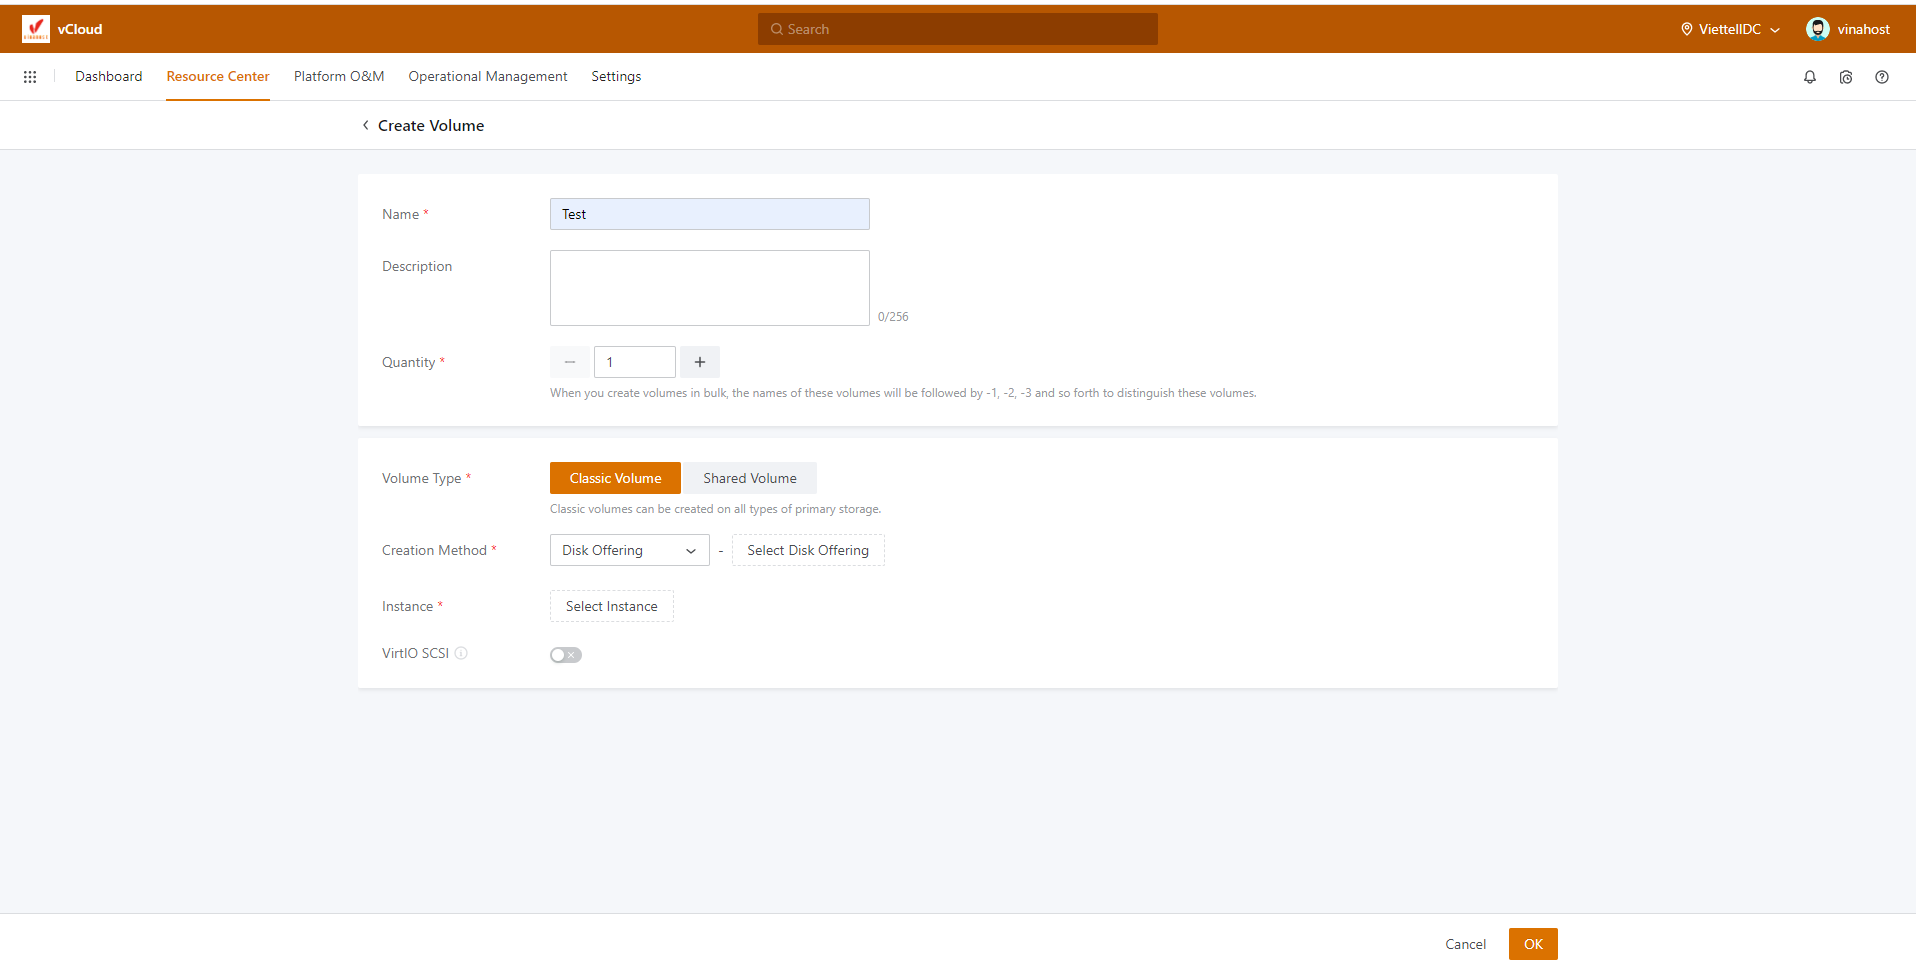The height and width of the screenshot is (974, 1916).
Task: Open the ViettelIDC zone dropdown
Action: tap(1730, 29)
